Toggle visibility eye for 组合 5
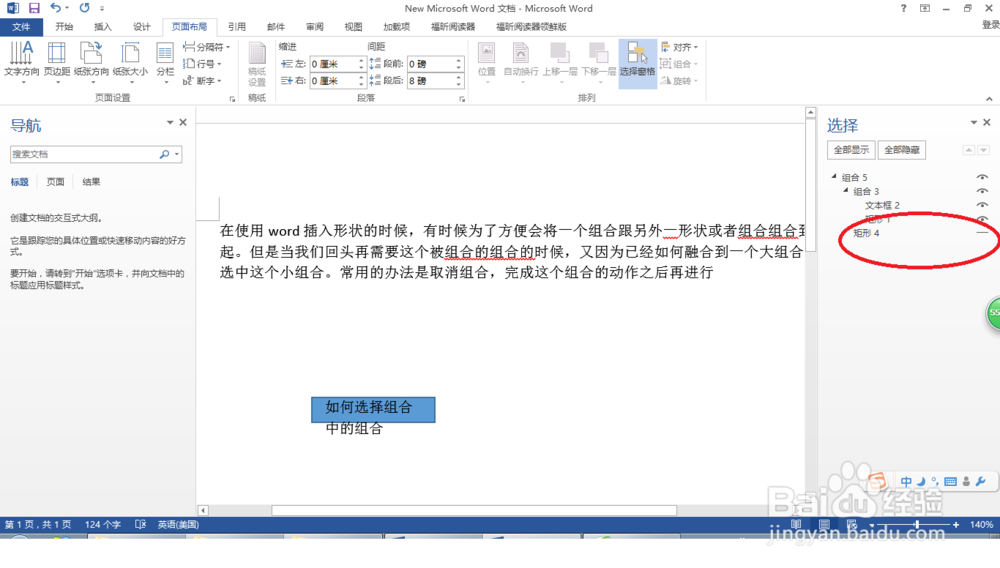1000x568 pixels. 982,177
